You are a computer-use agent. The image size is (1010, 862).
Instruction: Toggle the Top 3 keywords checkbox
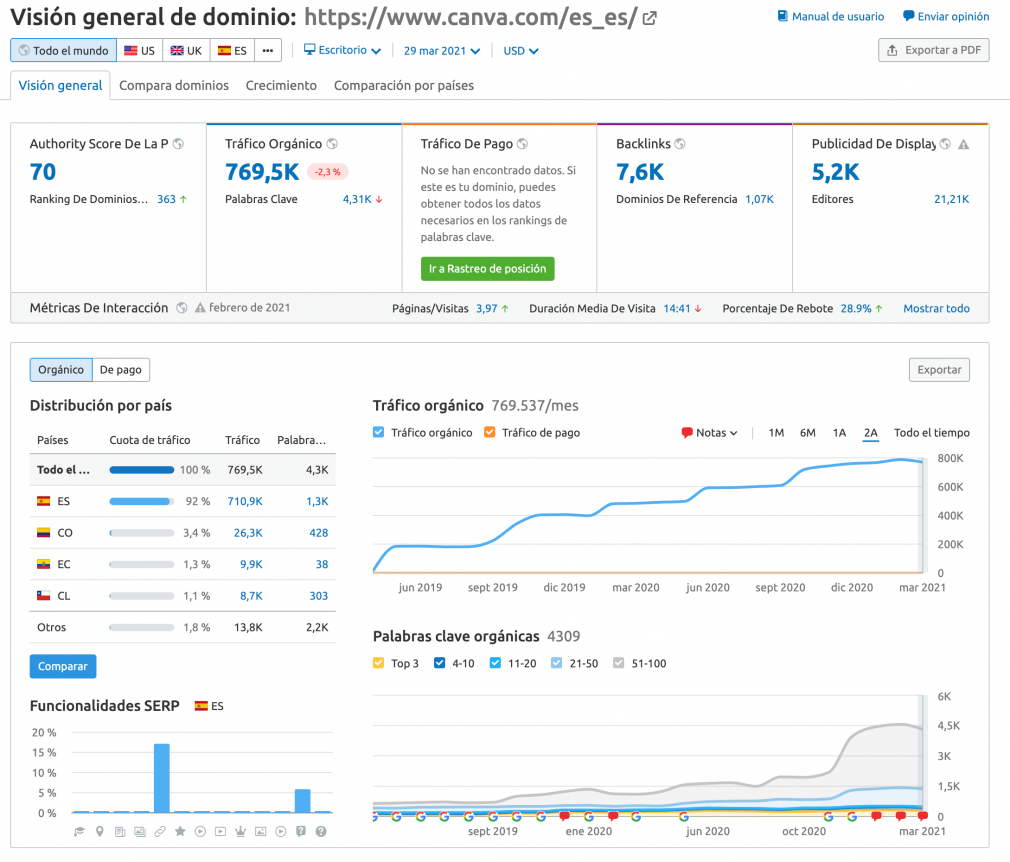tap(379, 663)
